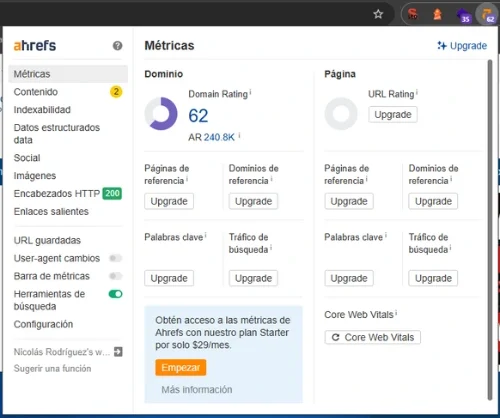Open the Más información link

point(197,389)
